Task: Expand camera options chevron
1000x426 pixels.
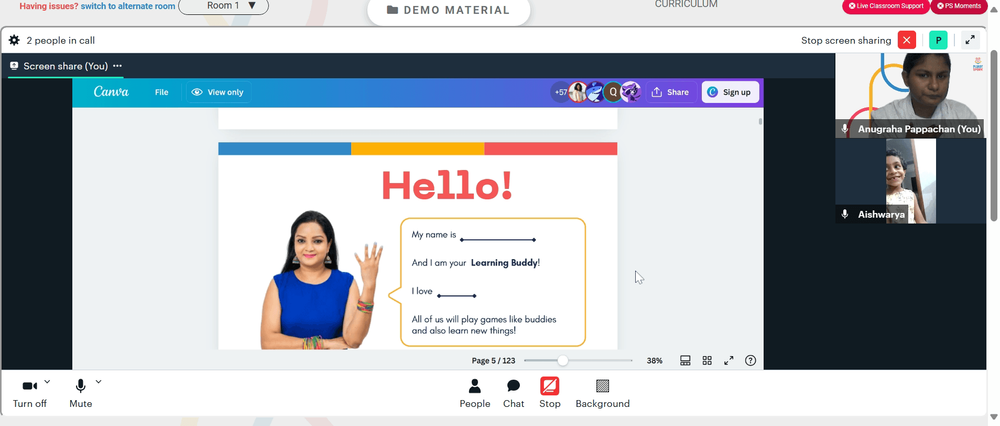Action: 47,382
